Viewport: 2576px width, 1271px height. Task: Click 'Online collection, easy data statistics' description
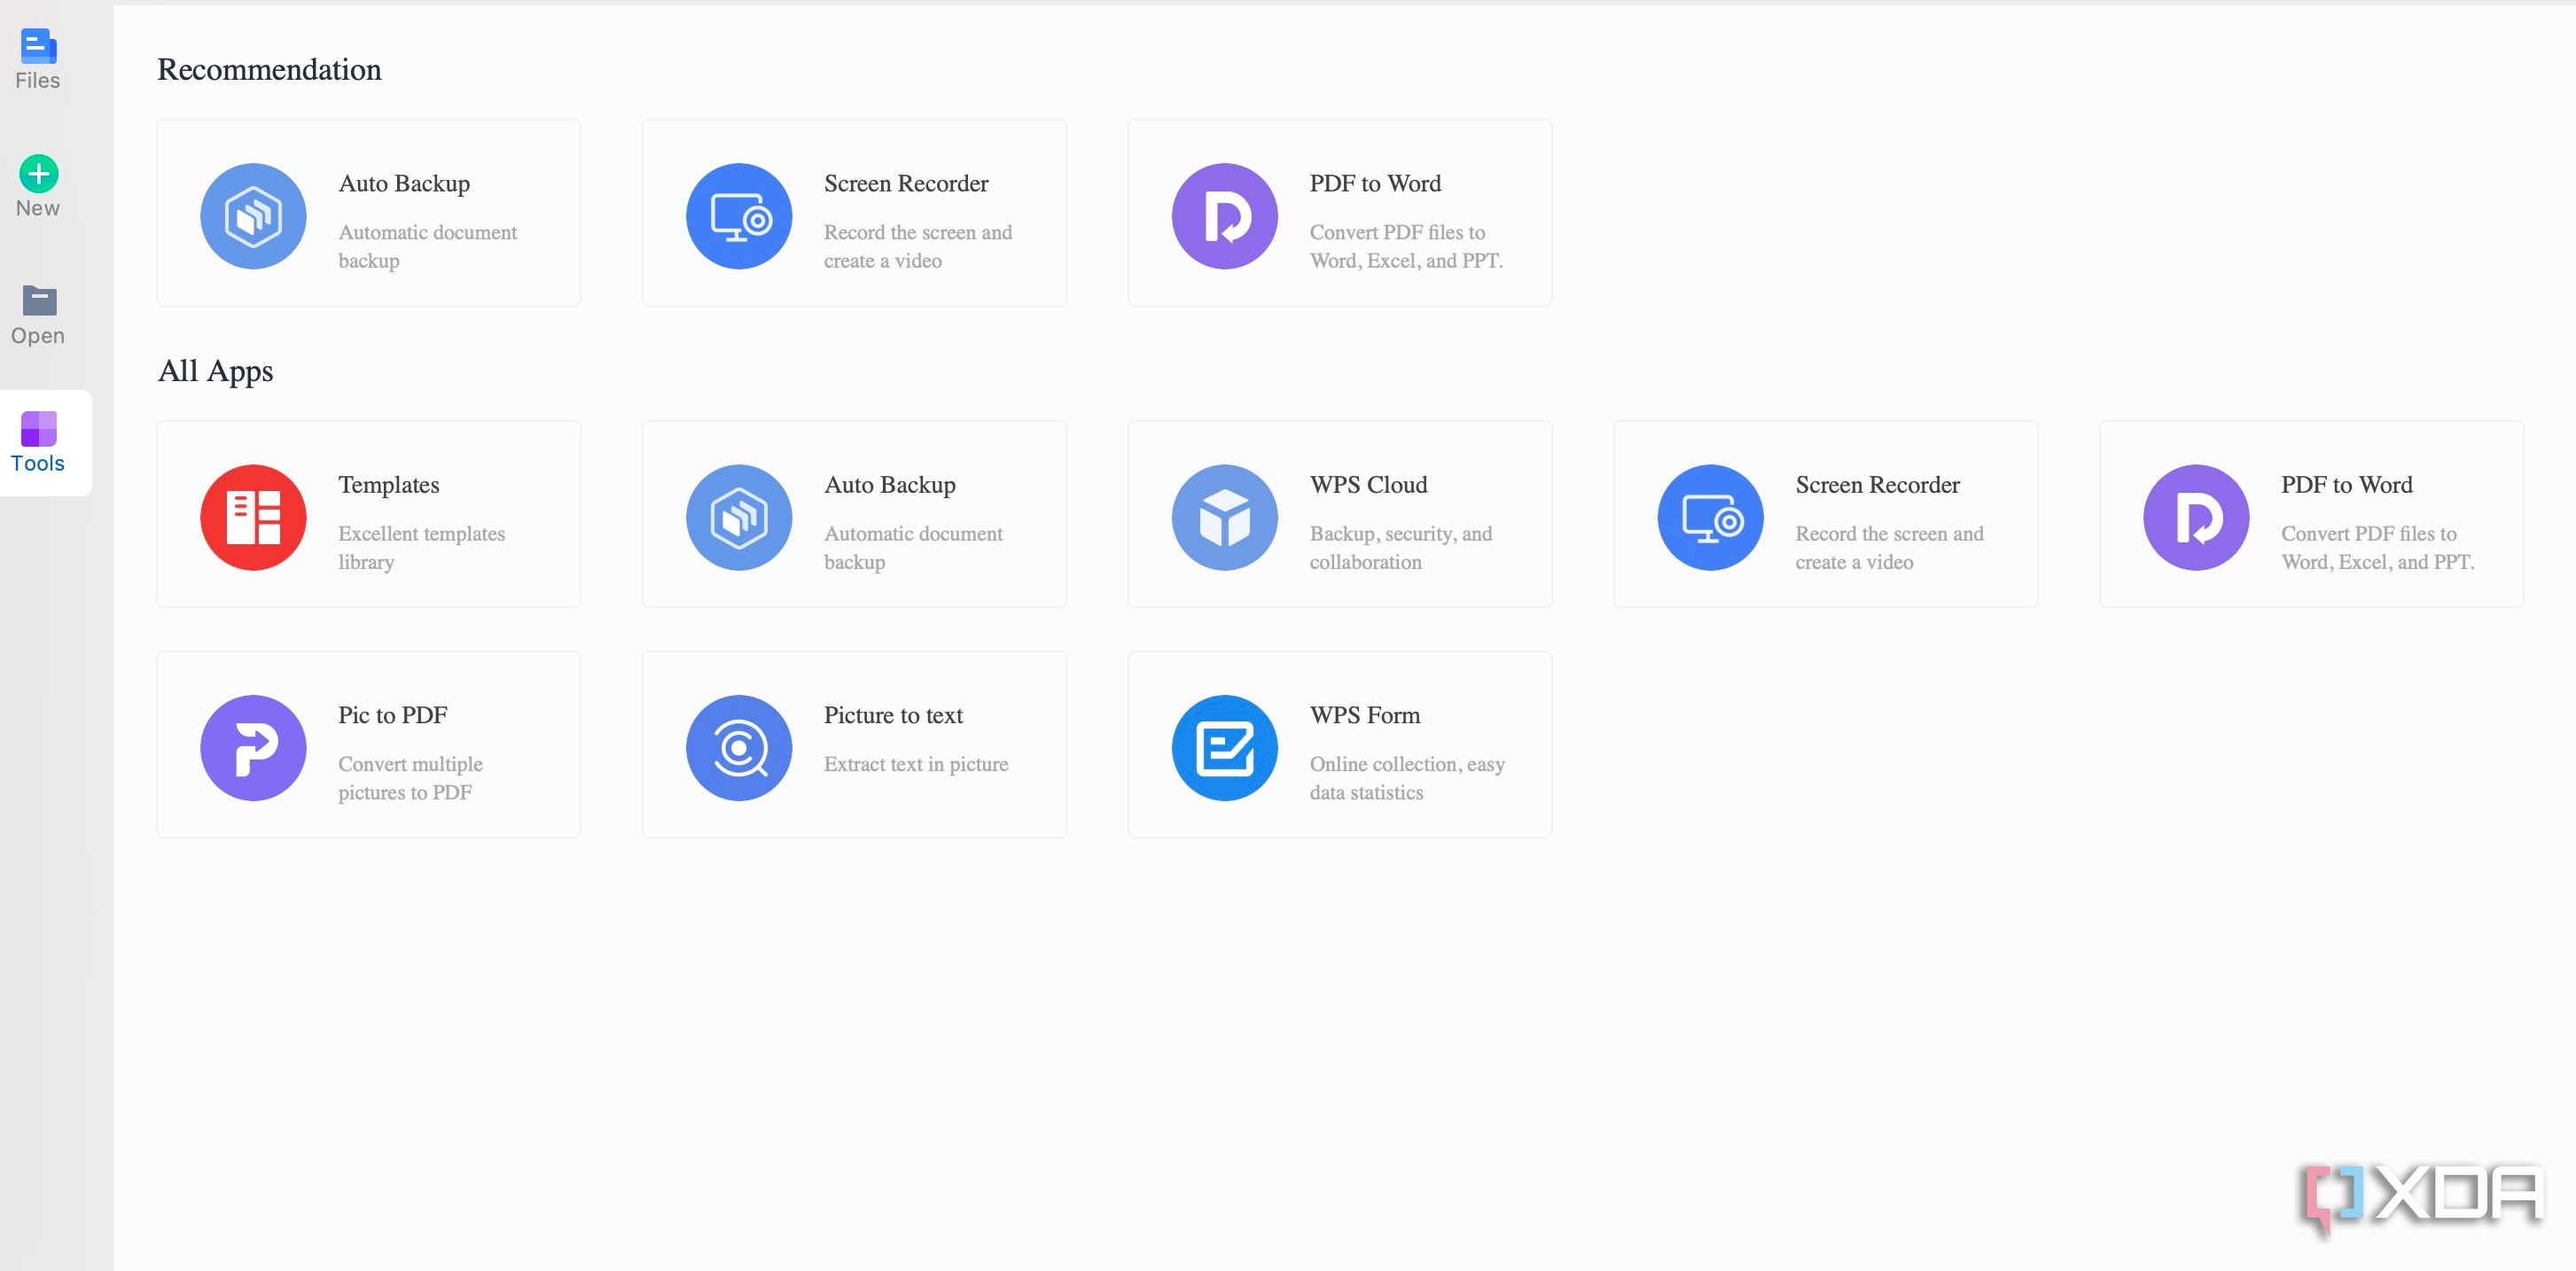1407,778
